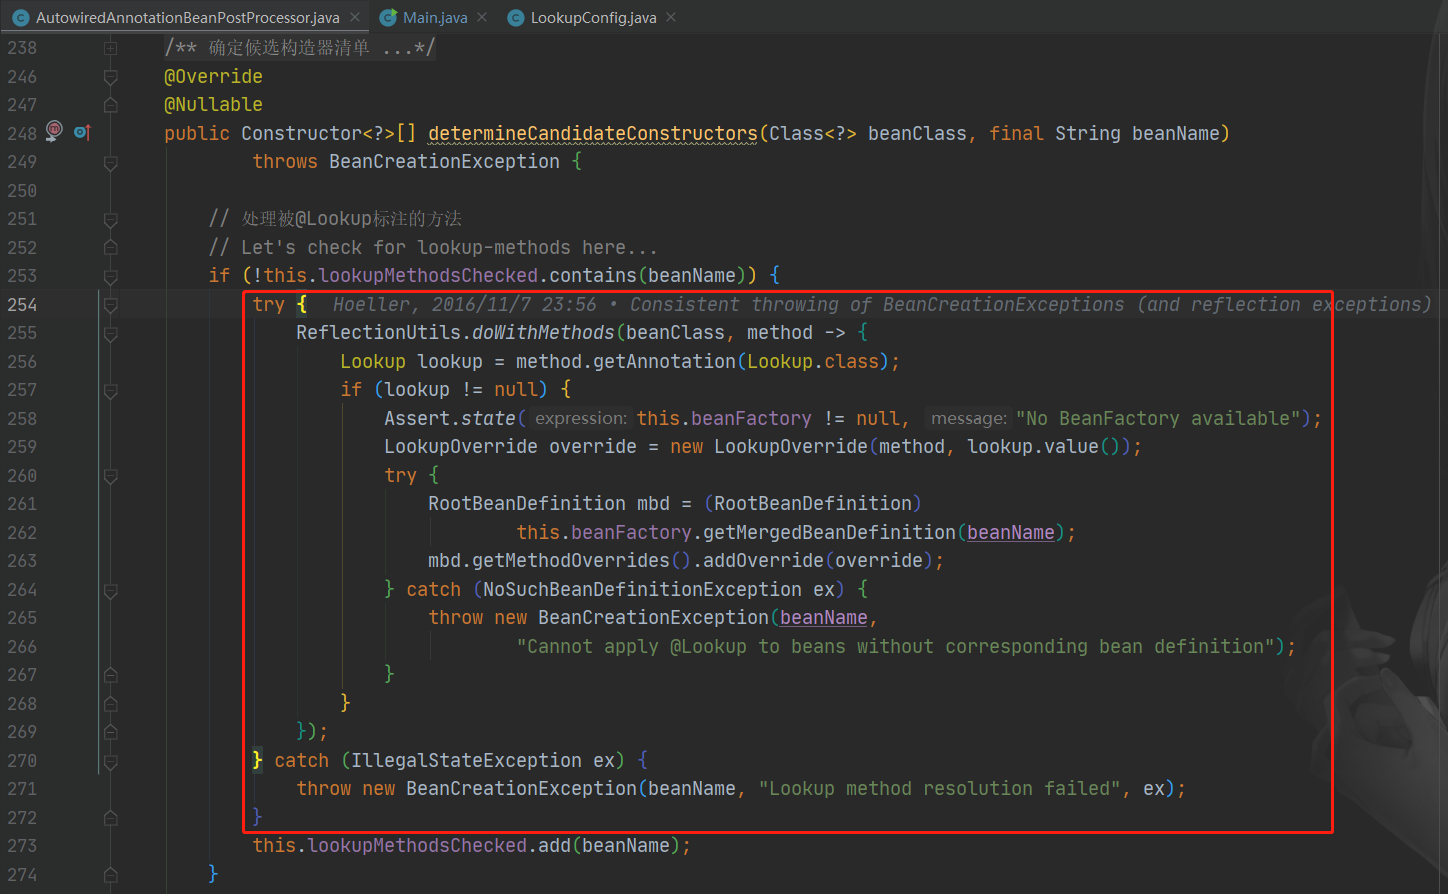Click getMergedBeanDefinition on line 262
Viewport: 1448px width, 894px height.
point(829,533)
